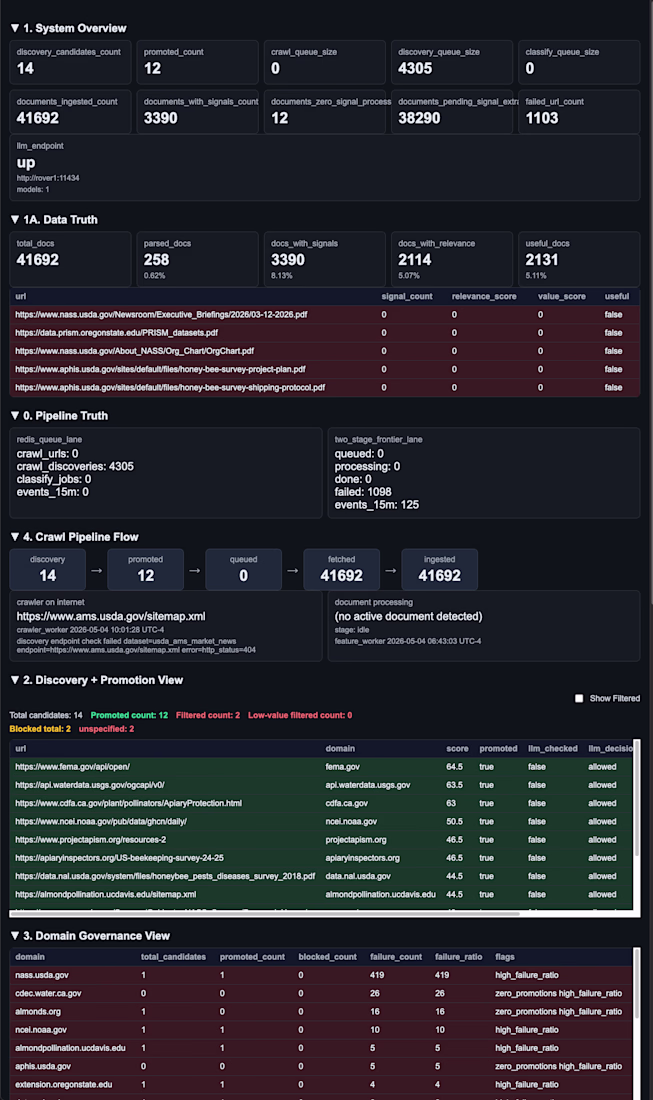Screen dimensions: 653x1100
Task: Open the ams.usda.gov sitemap.xml crawler link
Action: pyautogui.click(x=111, y=617)
